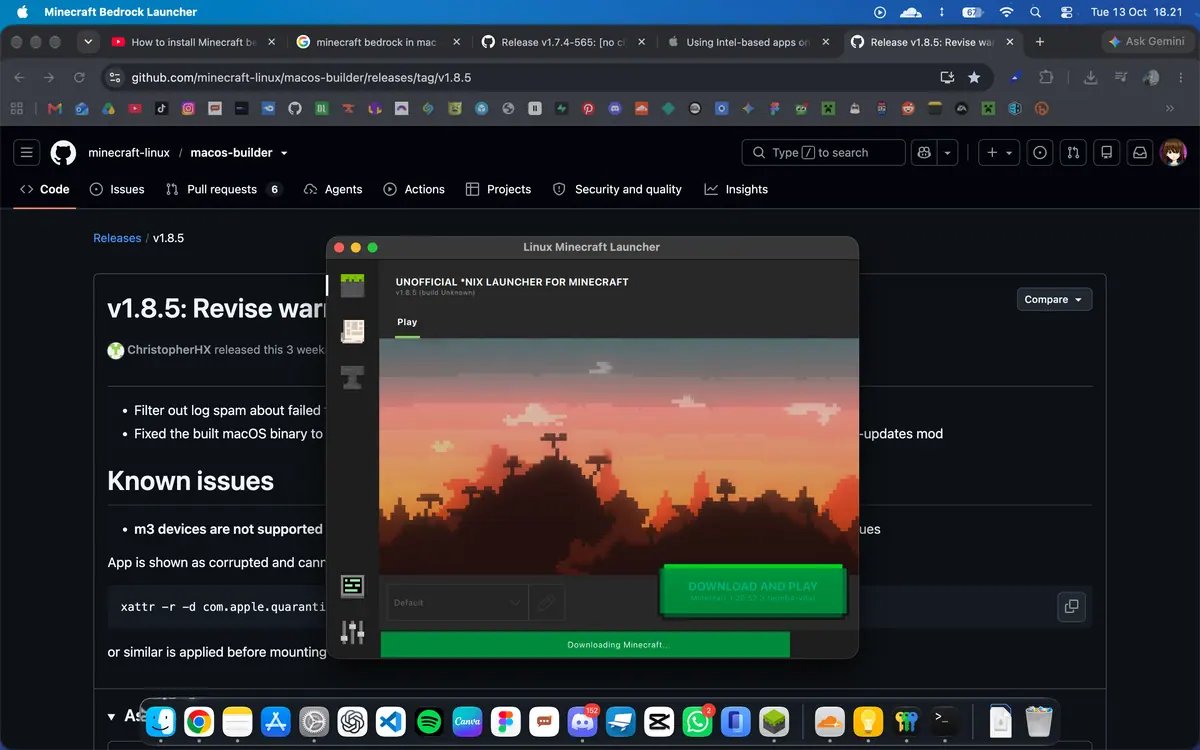This screenshot has width=1200, height=750.
Task: Expand the macos-builder repository dropdown arrow
Action: (x=284, y=153)
